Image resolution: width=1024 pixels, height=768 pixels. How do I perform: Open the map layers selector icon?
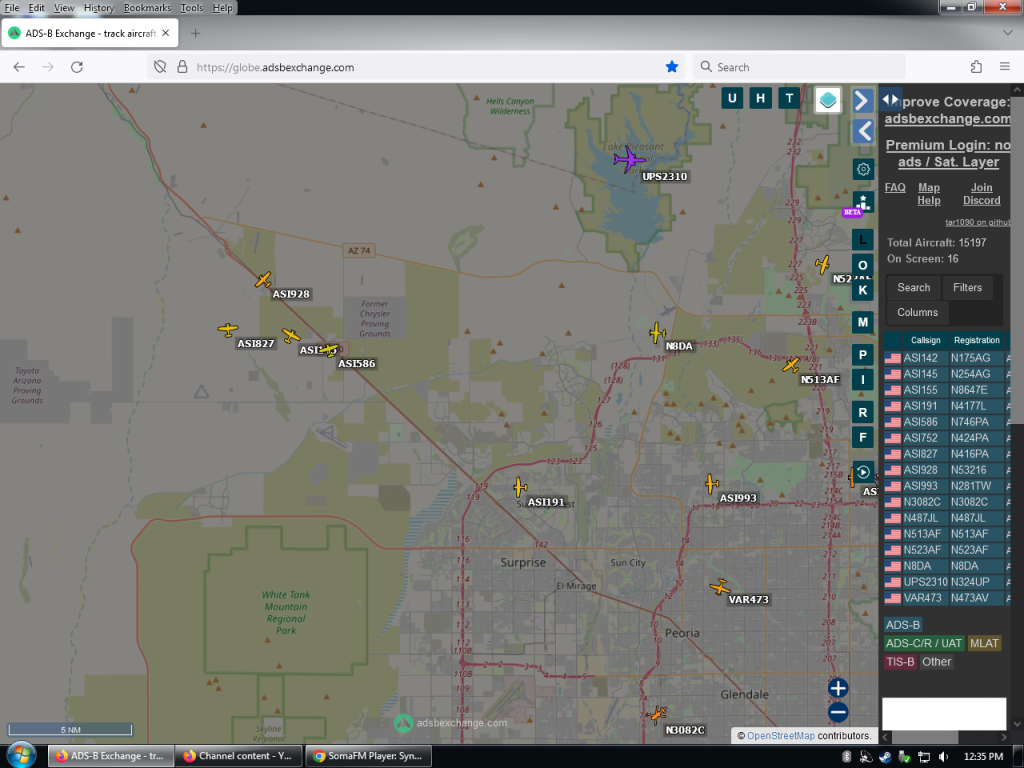(x=827, y=100)
